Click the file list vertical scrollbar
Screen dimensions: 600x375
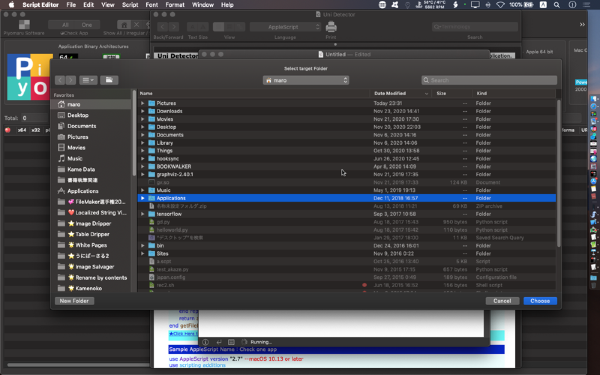(x=559, y=173)
